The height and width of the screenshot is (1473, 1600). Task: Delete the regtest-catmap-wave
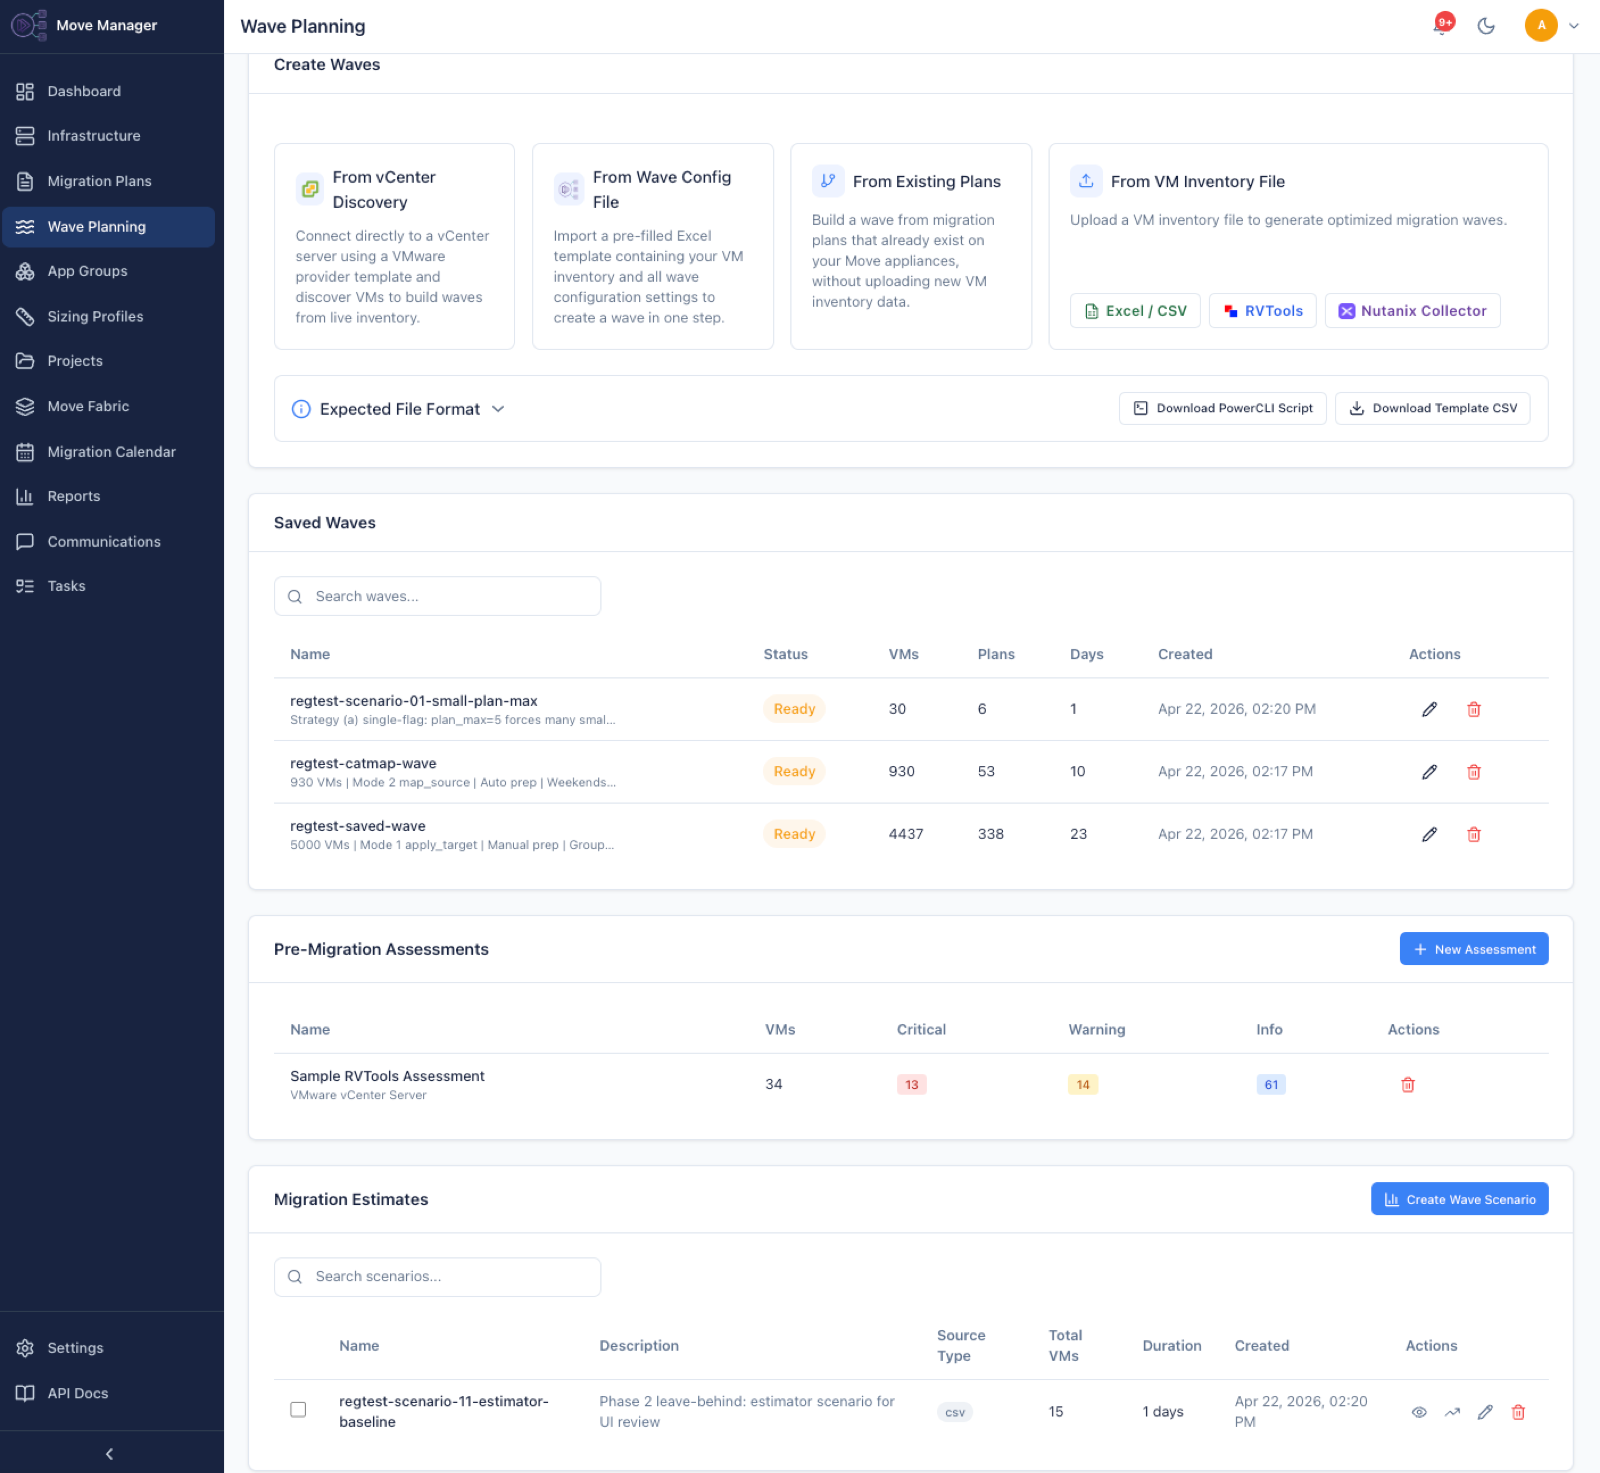(x=1473, y=772)
